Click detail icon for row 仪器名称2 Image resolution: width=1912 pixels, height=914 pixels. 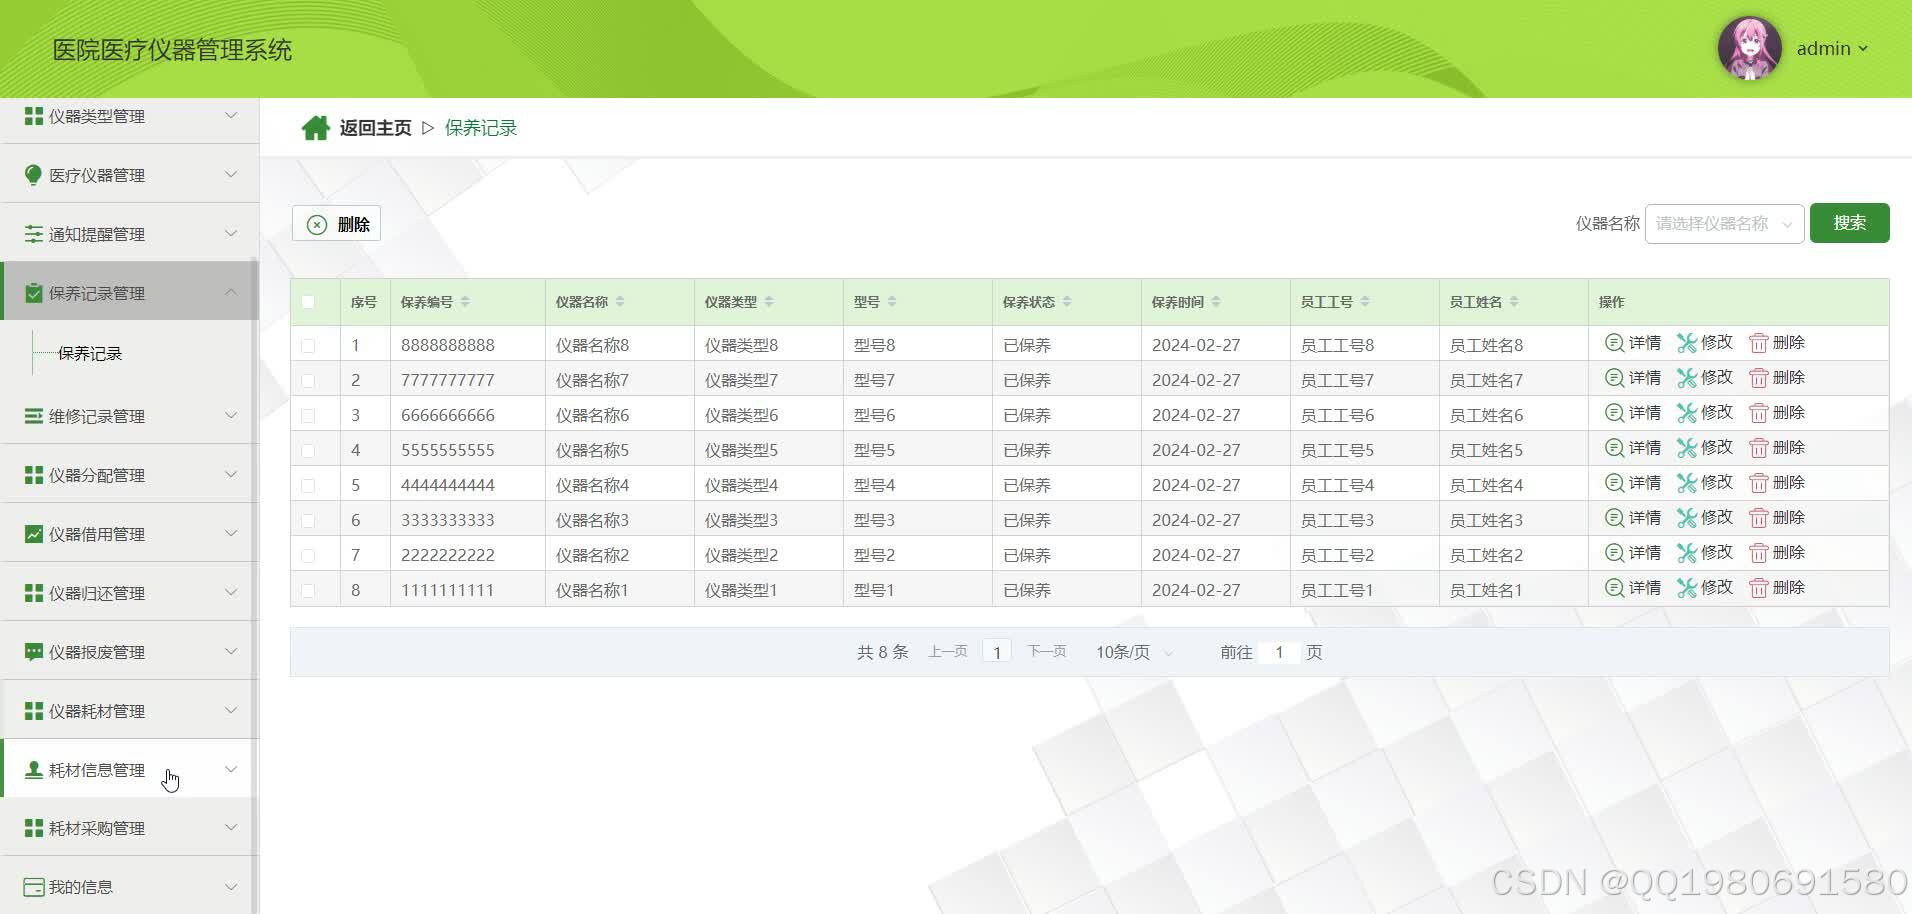pyautogui.click(x=1614, y=553)
